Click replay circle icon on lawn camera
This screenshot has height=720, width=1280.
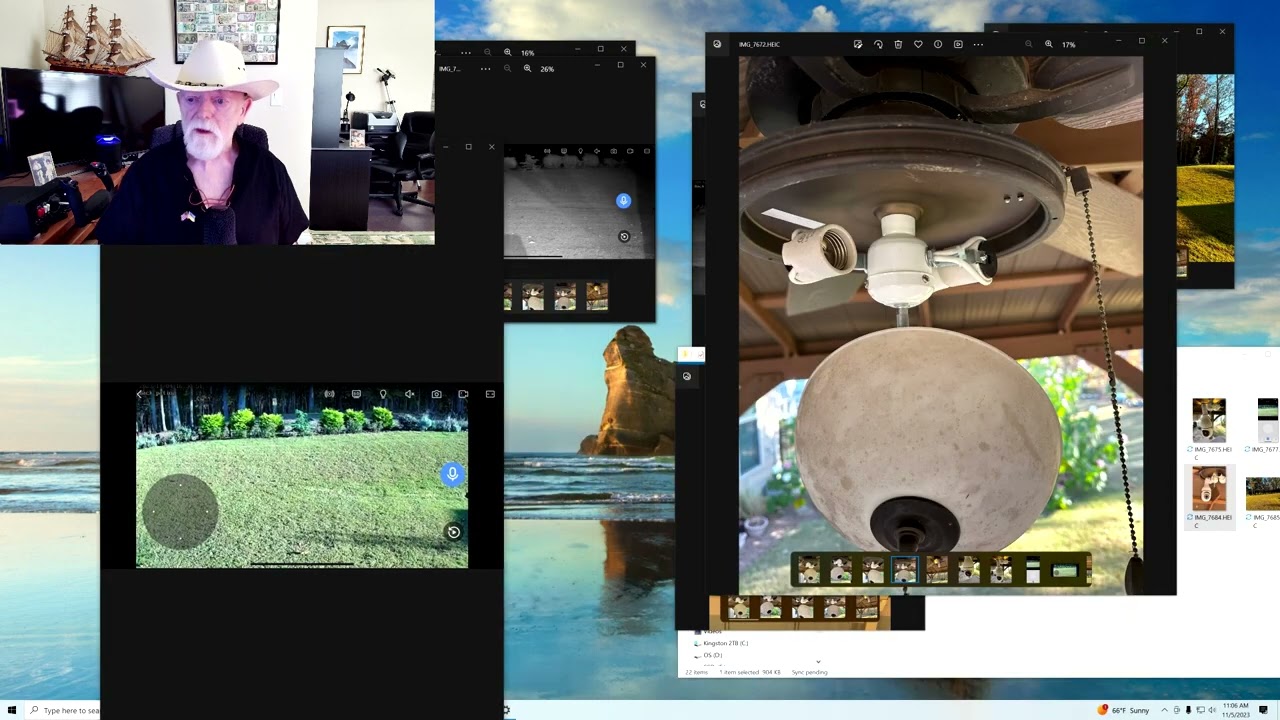(454, 532)
